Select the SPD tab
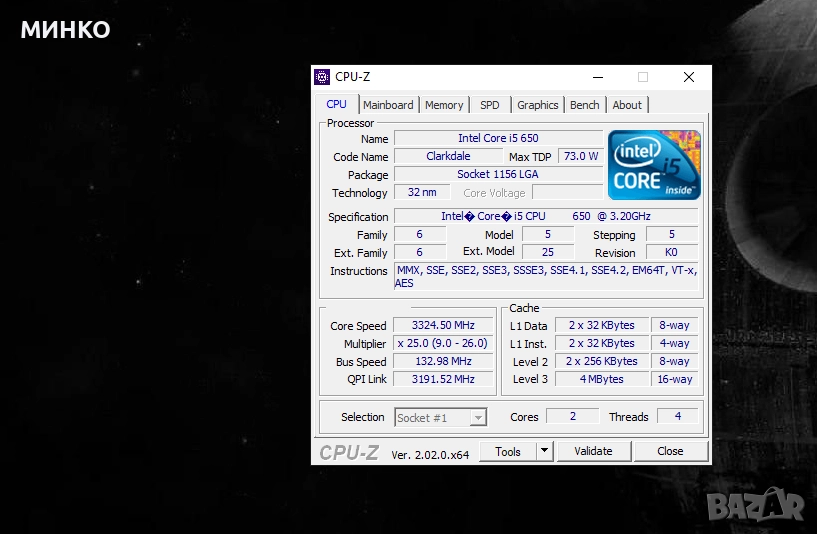This screenshot has height=534, width=817. (489, 105)
